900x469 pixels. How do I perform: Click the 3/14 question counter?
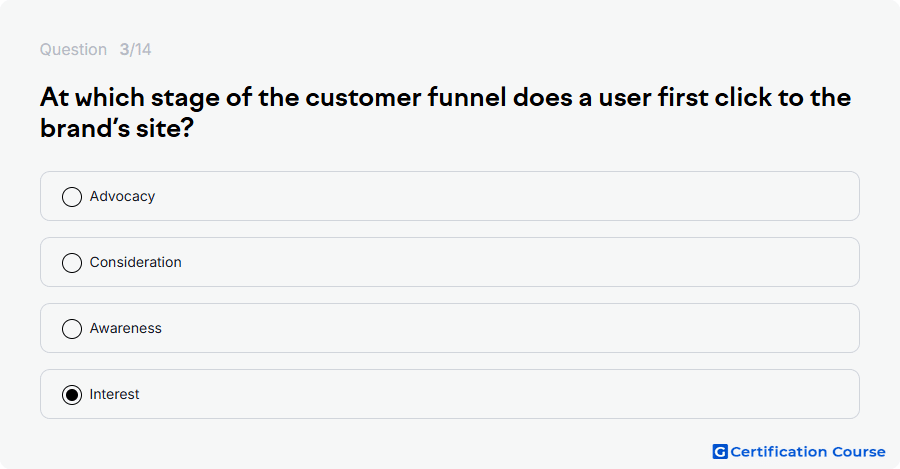pos(135,49)
